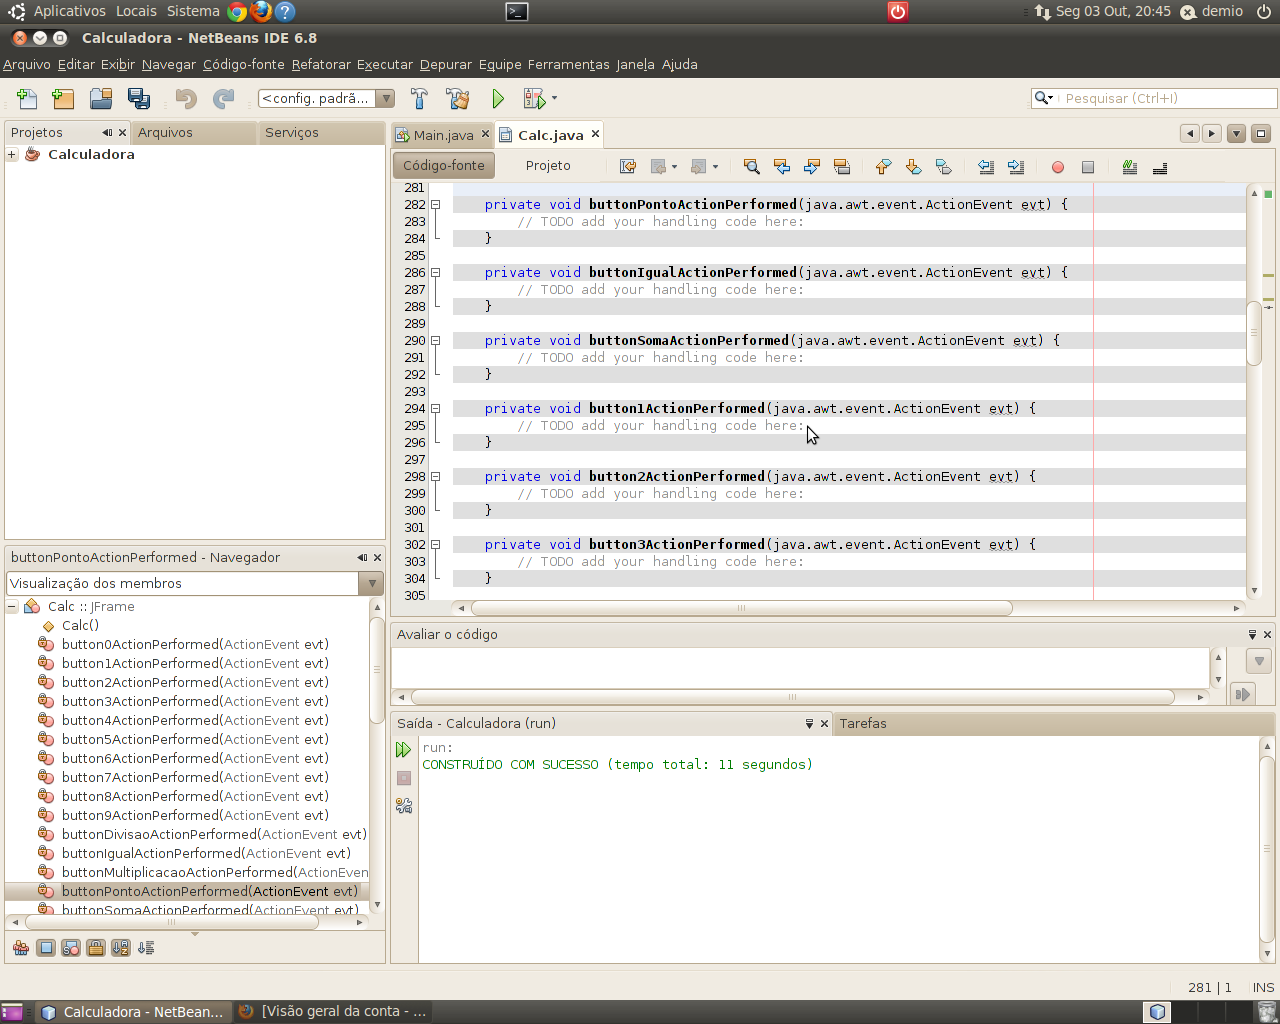1280x1024 pixels.
Task: Click the Debug Main Project icon
Action: [x=534, y=98]
